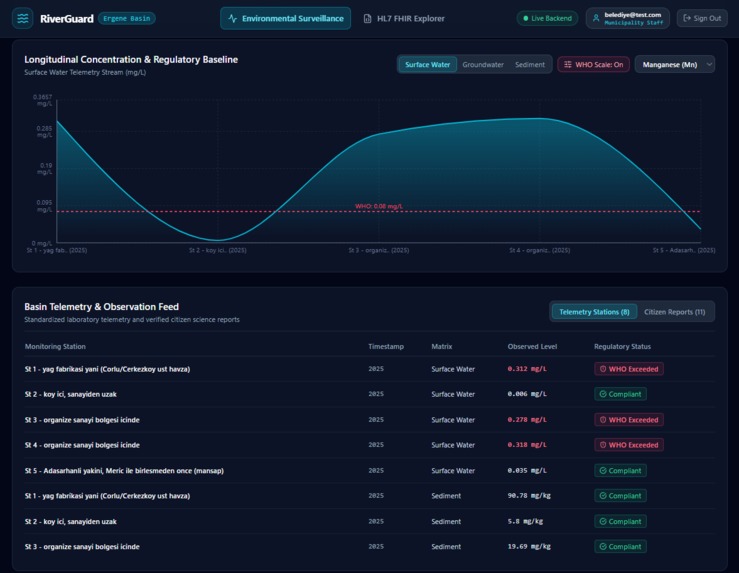
Task: Open the belediye@test.com user profile
Action: pos(628,18)
